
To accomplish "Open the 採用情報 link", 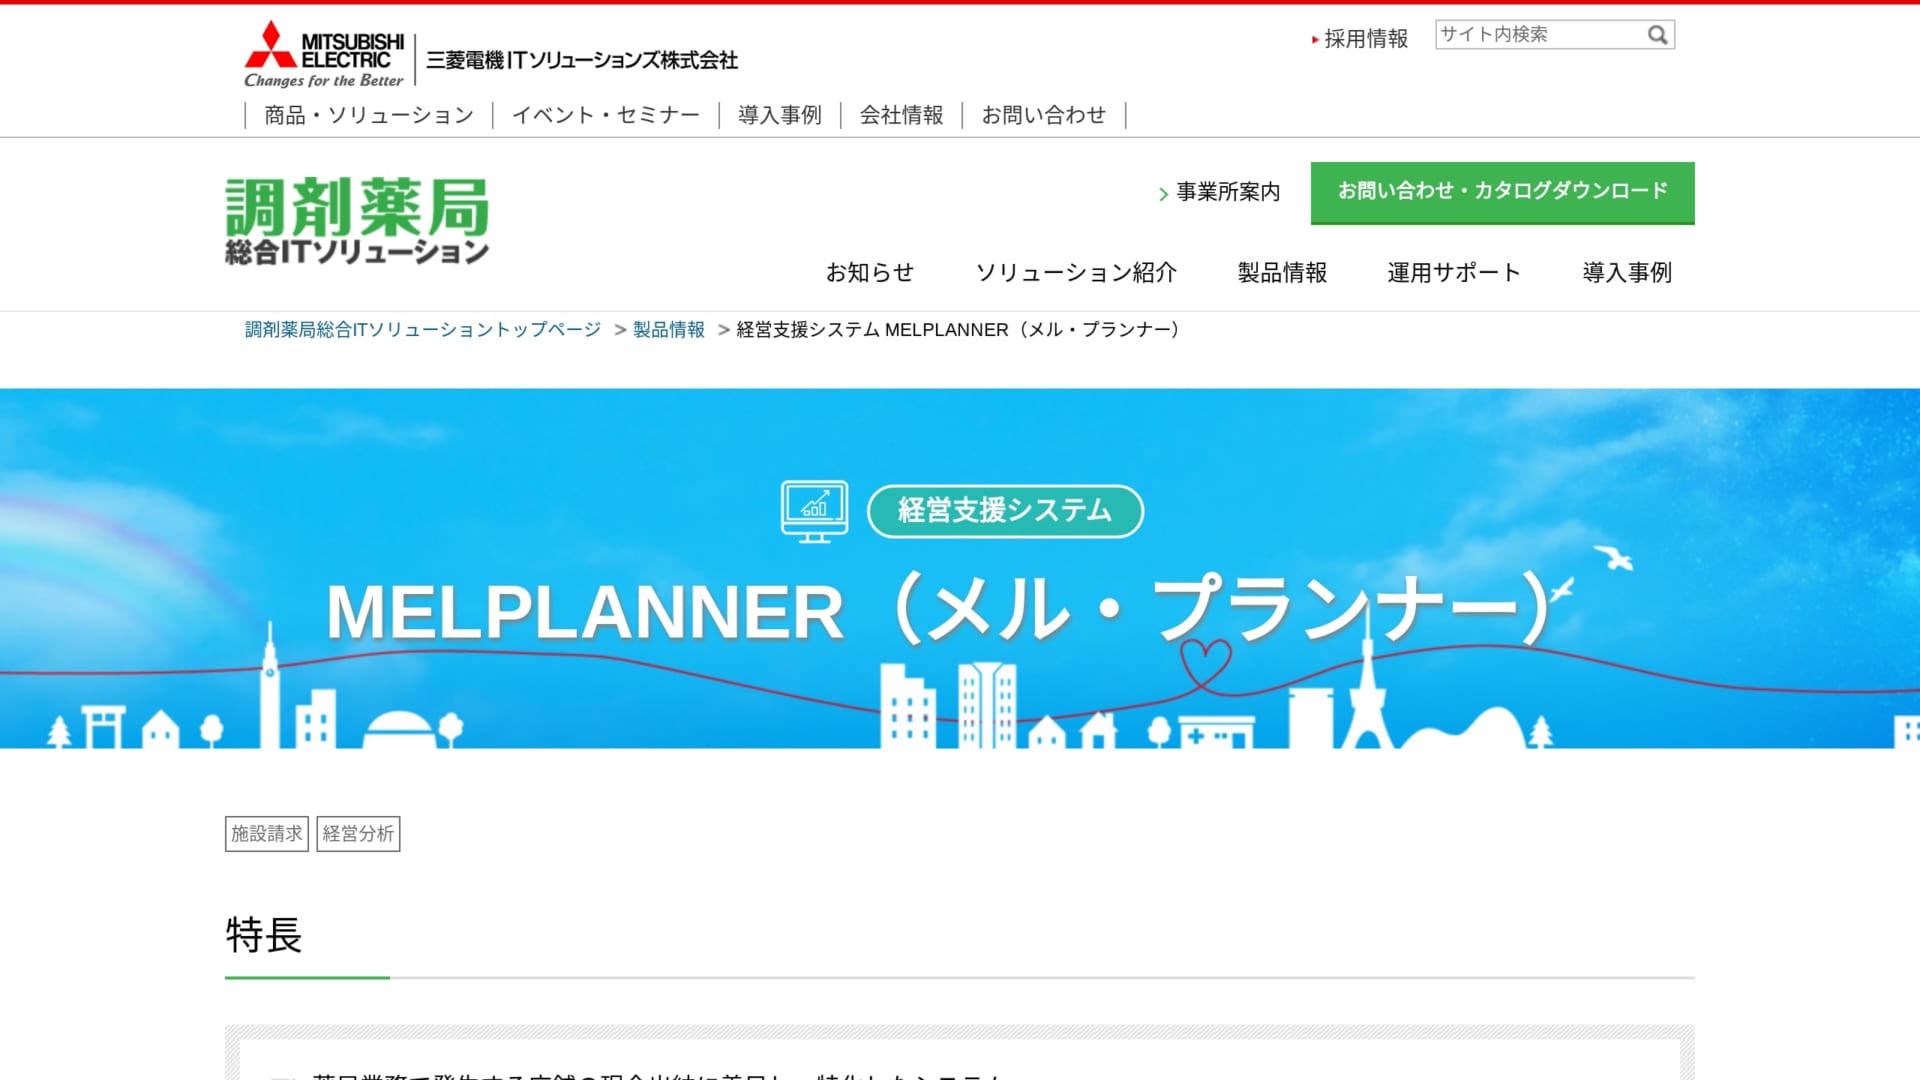I will [1365, 40].
